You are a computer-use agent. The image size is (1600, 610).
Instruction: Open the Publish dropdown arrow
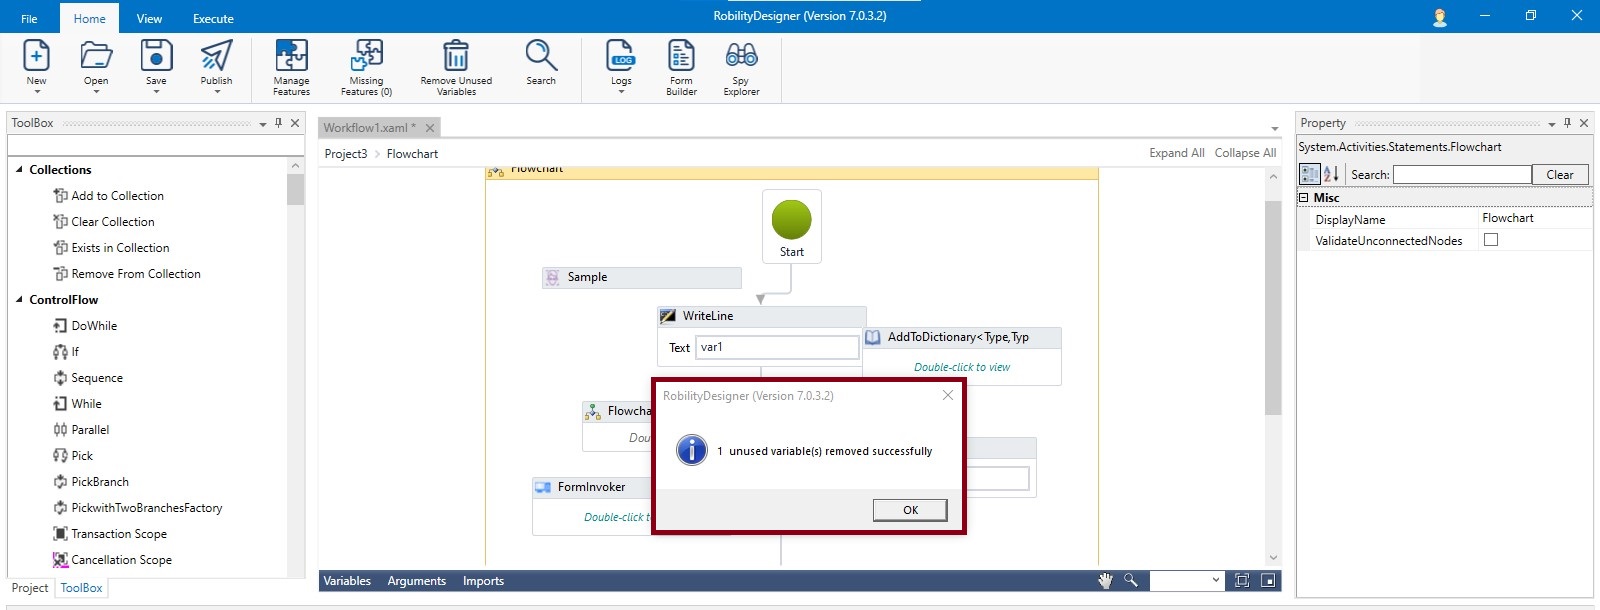click(x=216, y=92)
